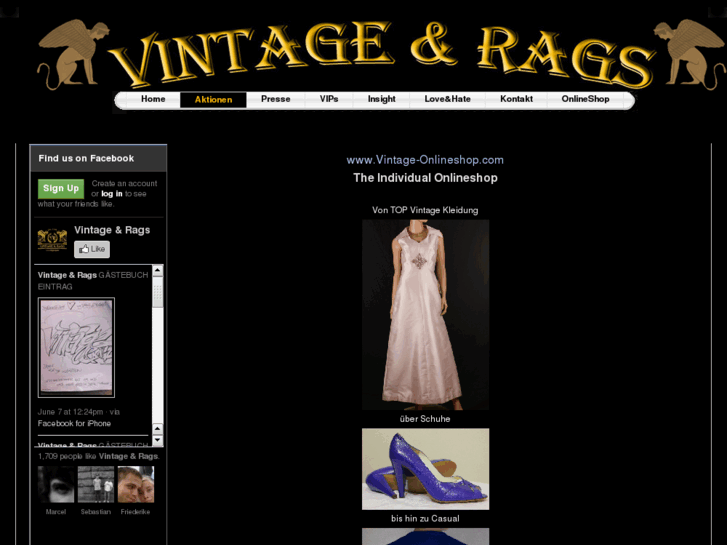Open the Kontakt page
Viewport: 727px width, 545px height.
[516, 99]
